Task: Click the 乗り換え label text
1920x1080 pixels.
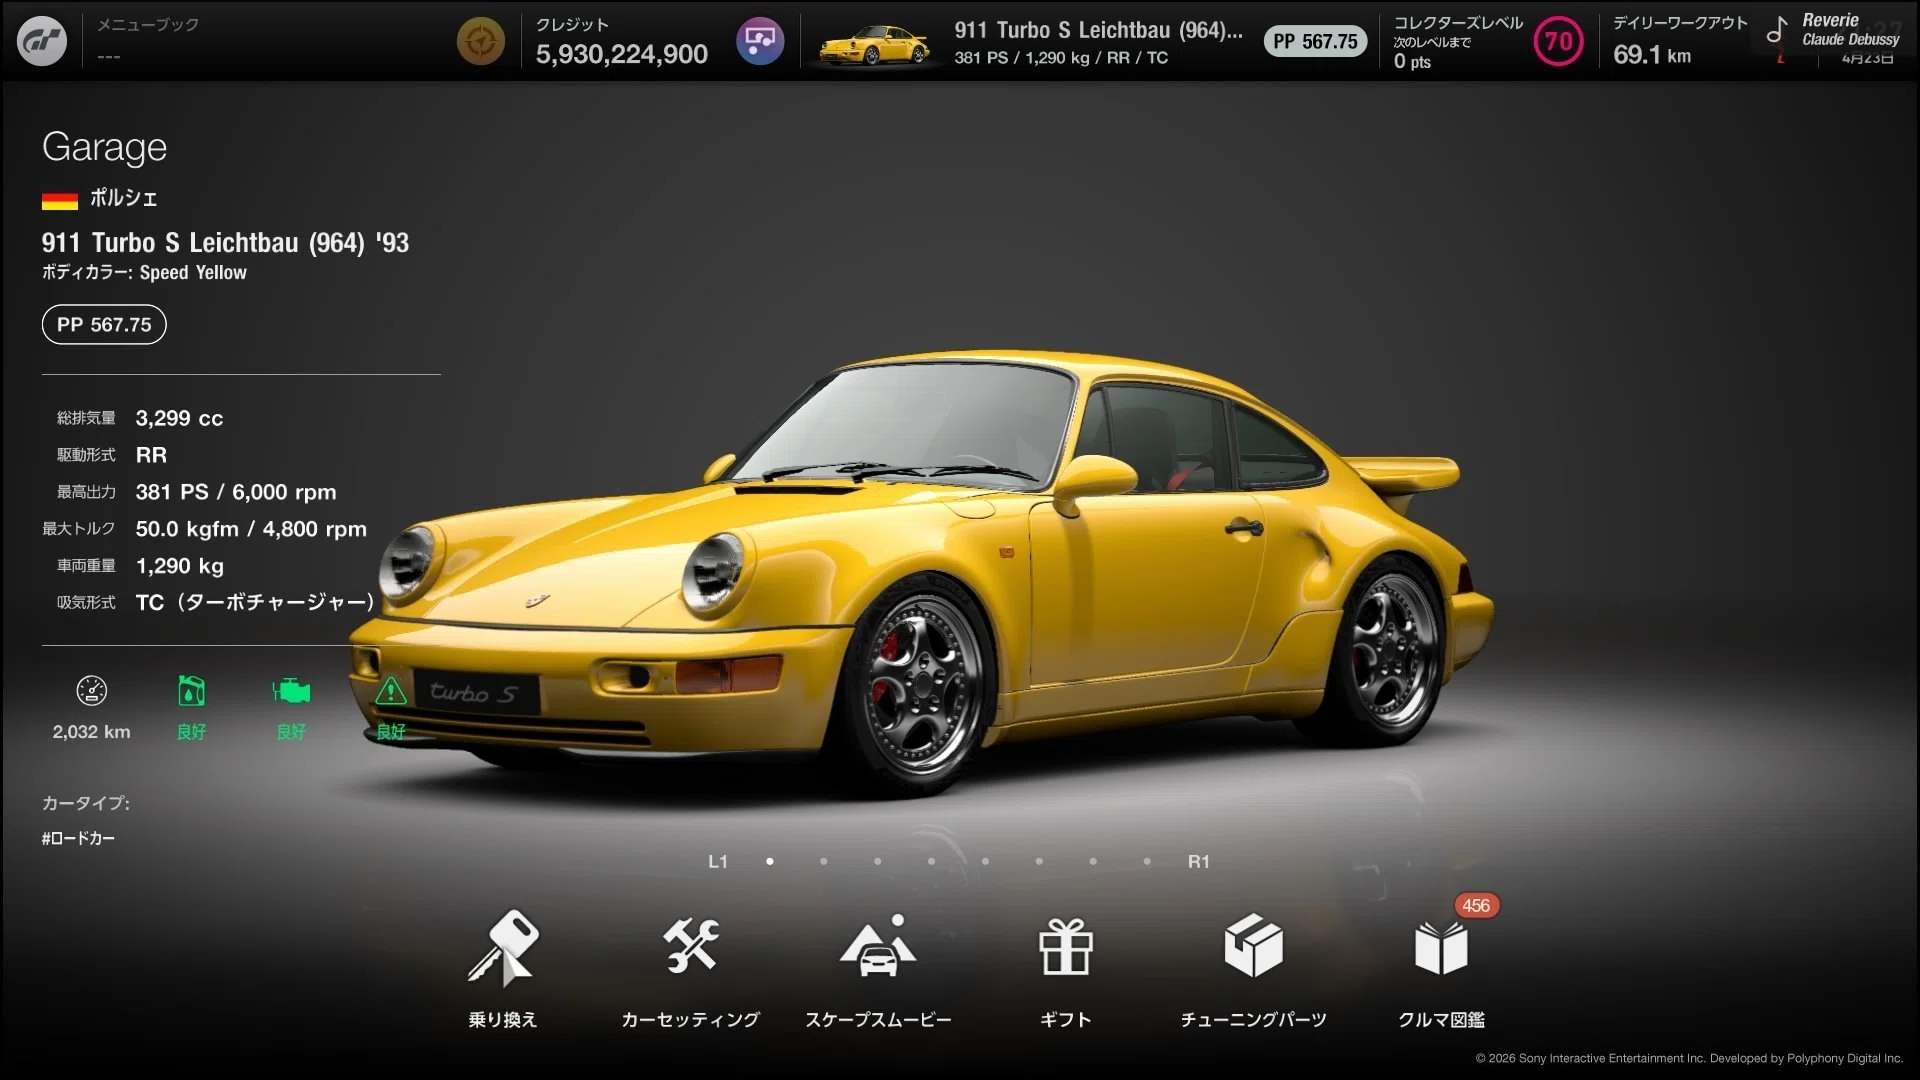Action: pyautogui.click(x=503, y=1019)
